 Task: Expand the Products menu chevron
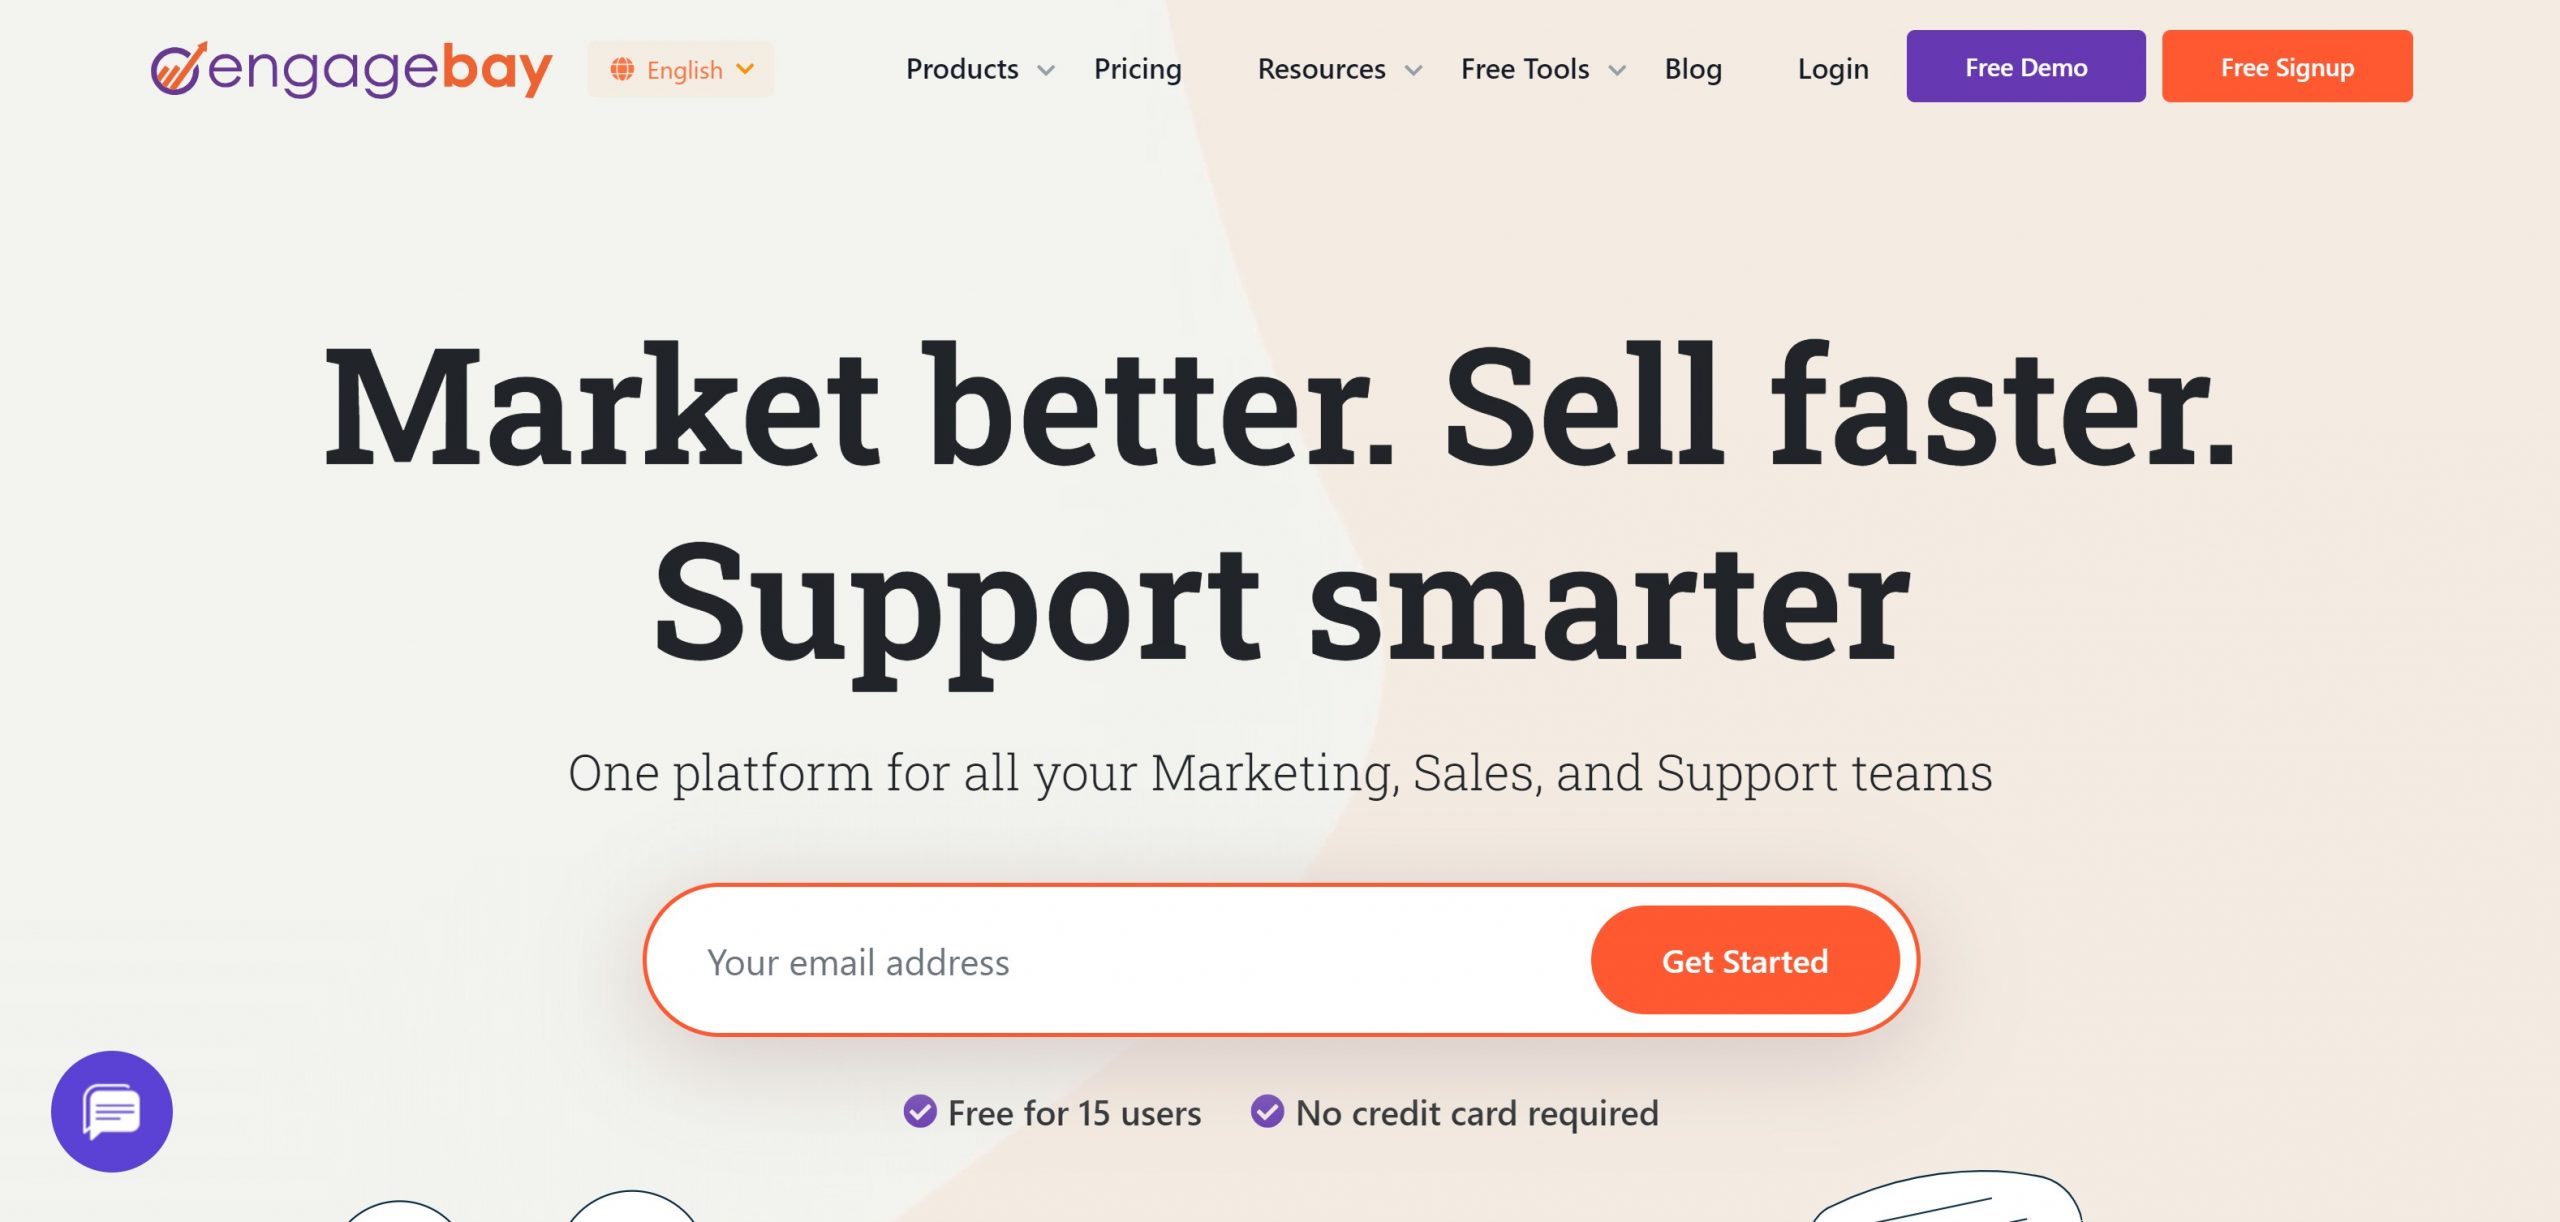point(1046,70)
